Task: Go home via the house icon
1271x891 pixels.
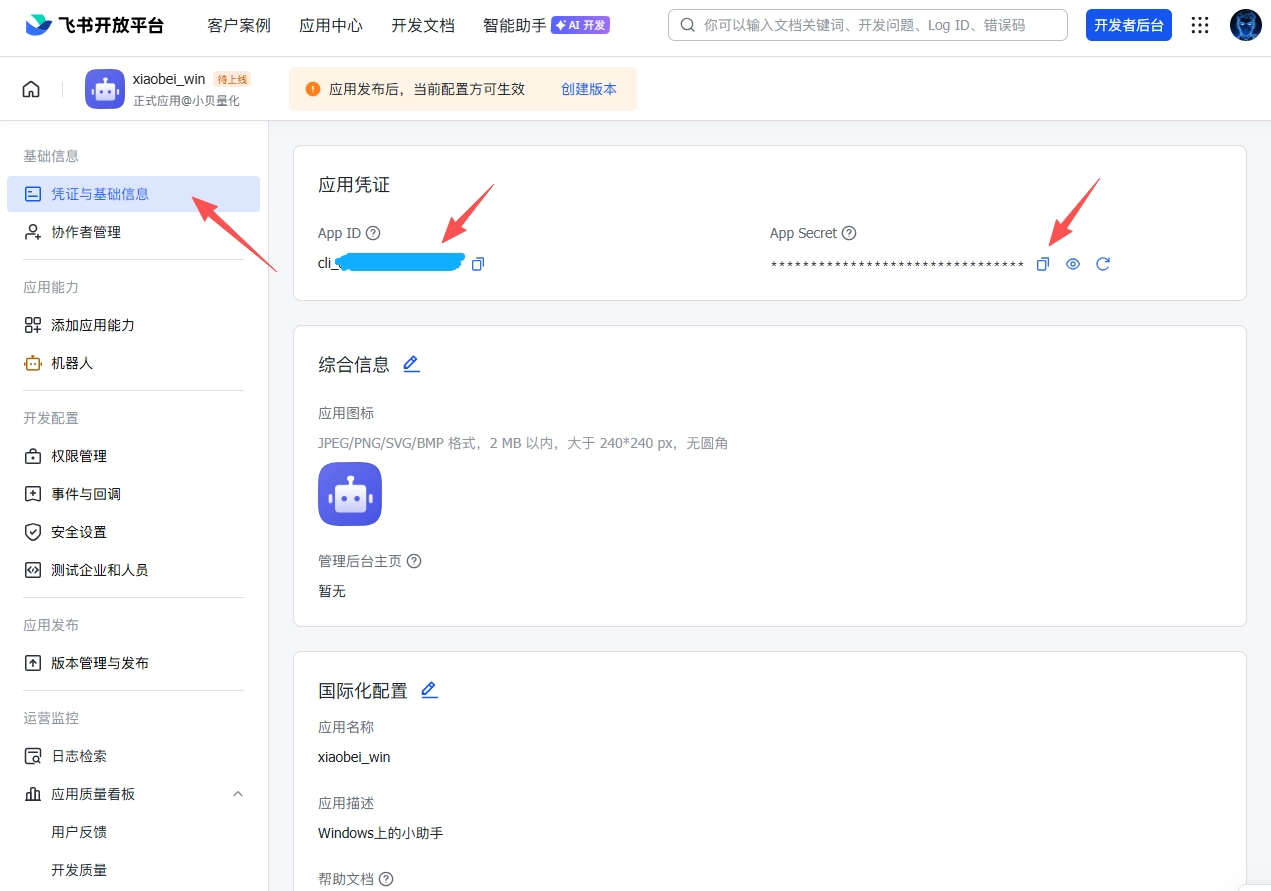Action: 30,88
